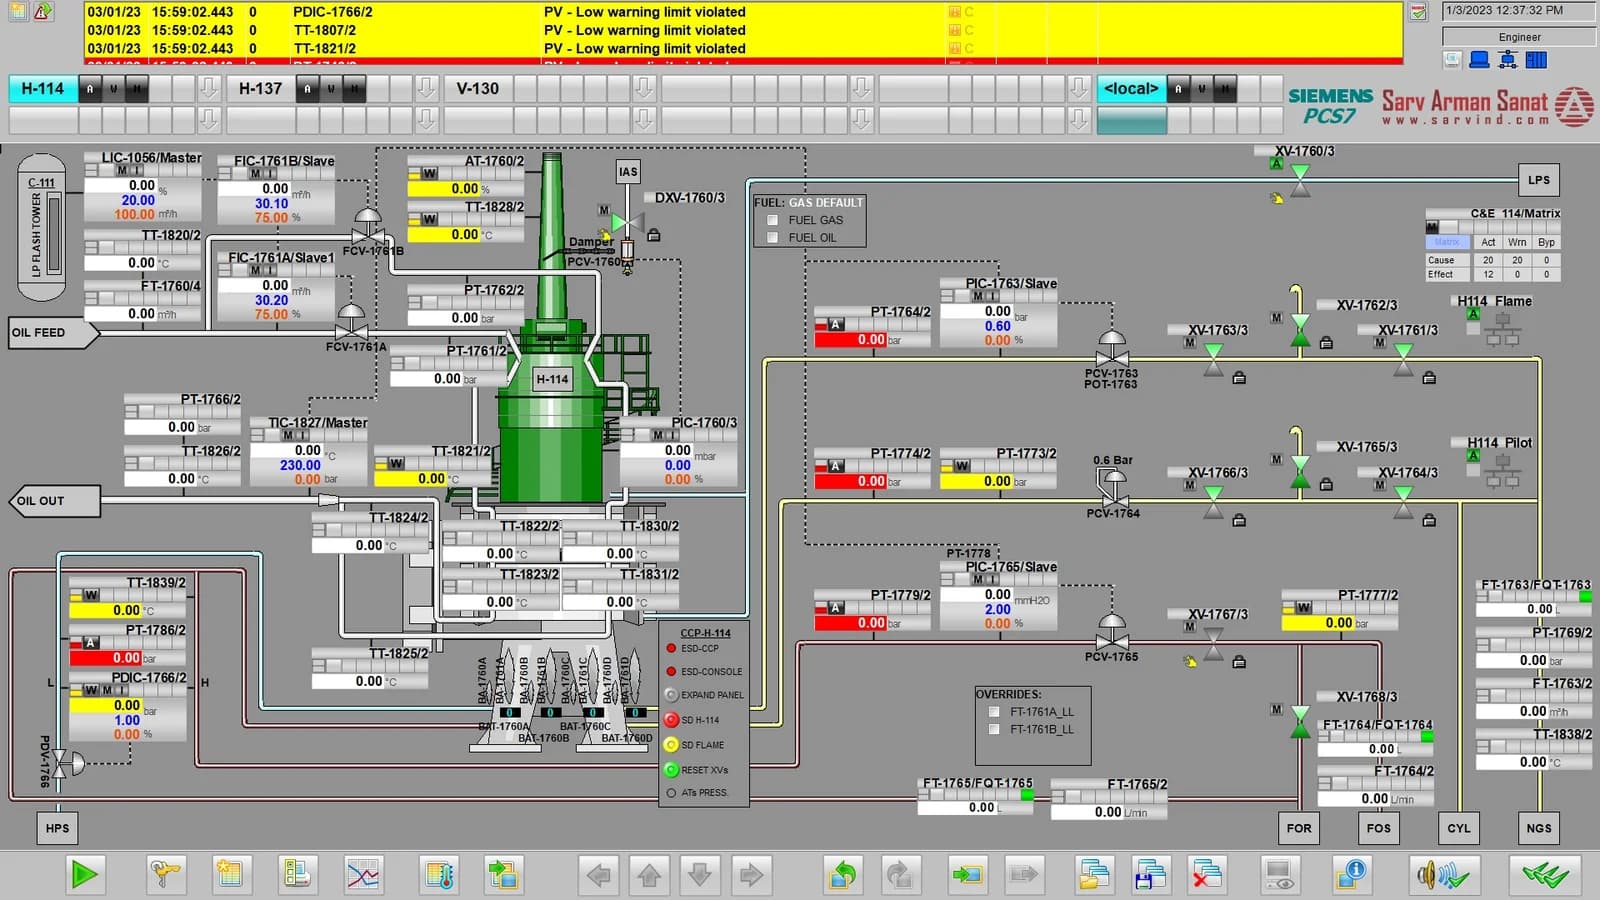Enable the FT-1761B_LL override checkbox
Viewport: 1600px width, 900px height.
[994, 730]
